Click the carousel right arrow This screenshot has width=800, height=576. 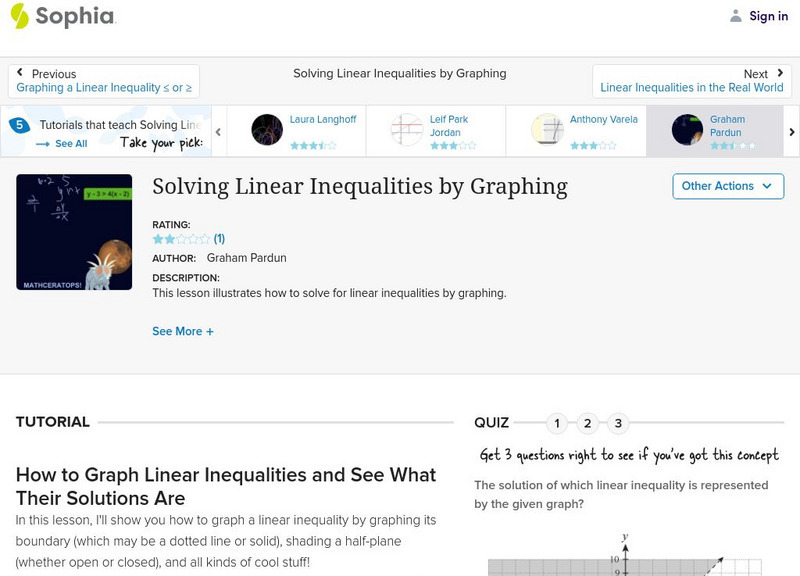pos(792,131)
